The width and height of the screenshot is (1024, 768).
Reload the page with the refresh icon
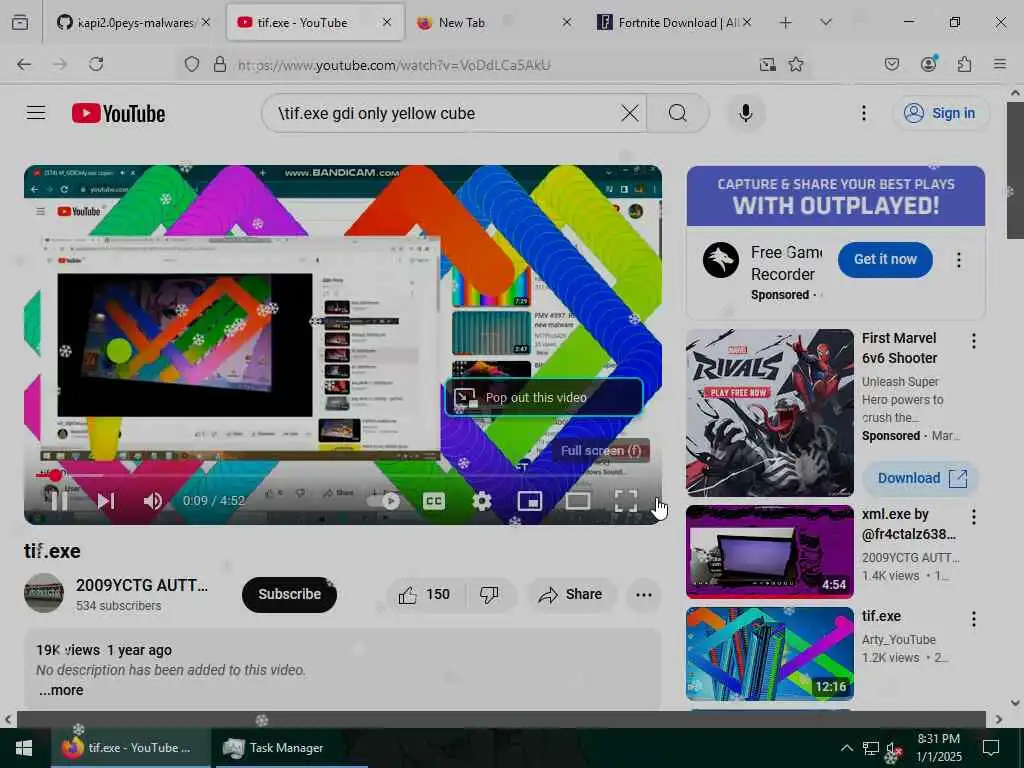[97, 64]
